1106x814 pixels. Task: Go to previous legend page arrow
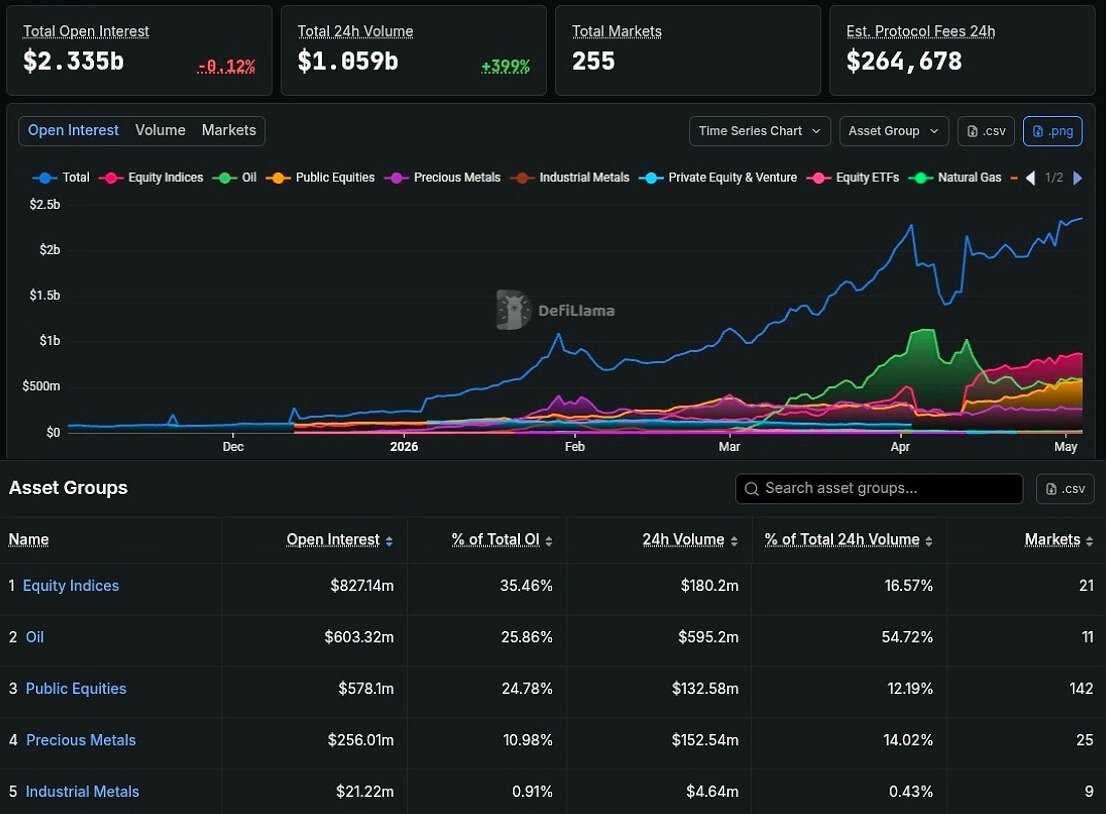[1031, 178]
